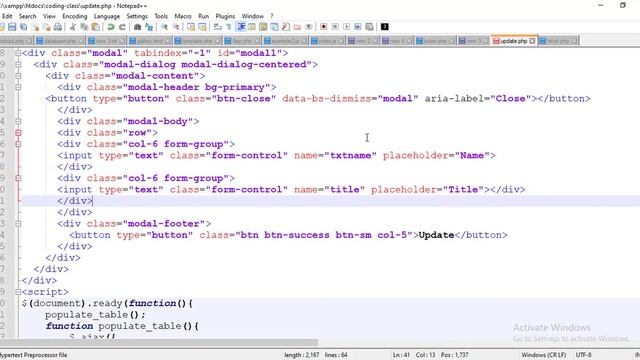Switch to the new 2 tab

coord(362,41)
